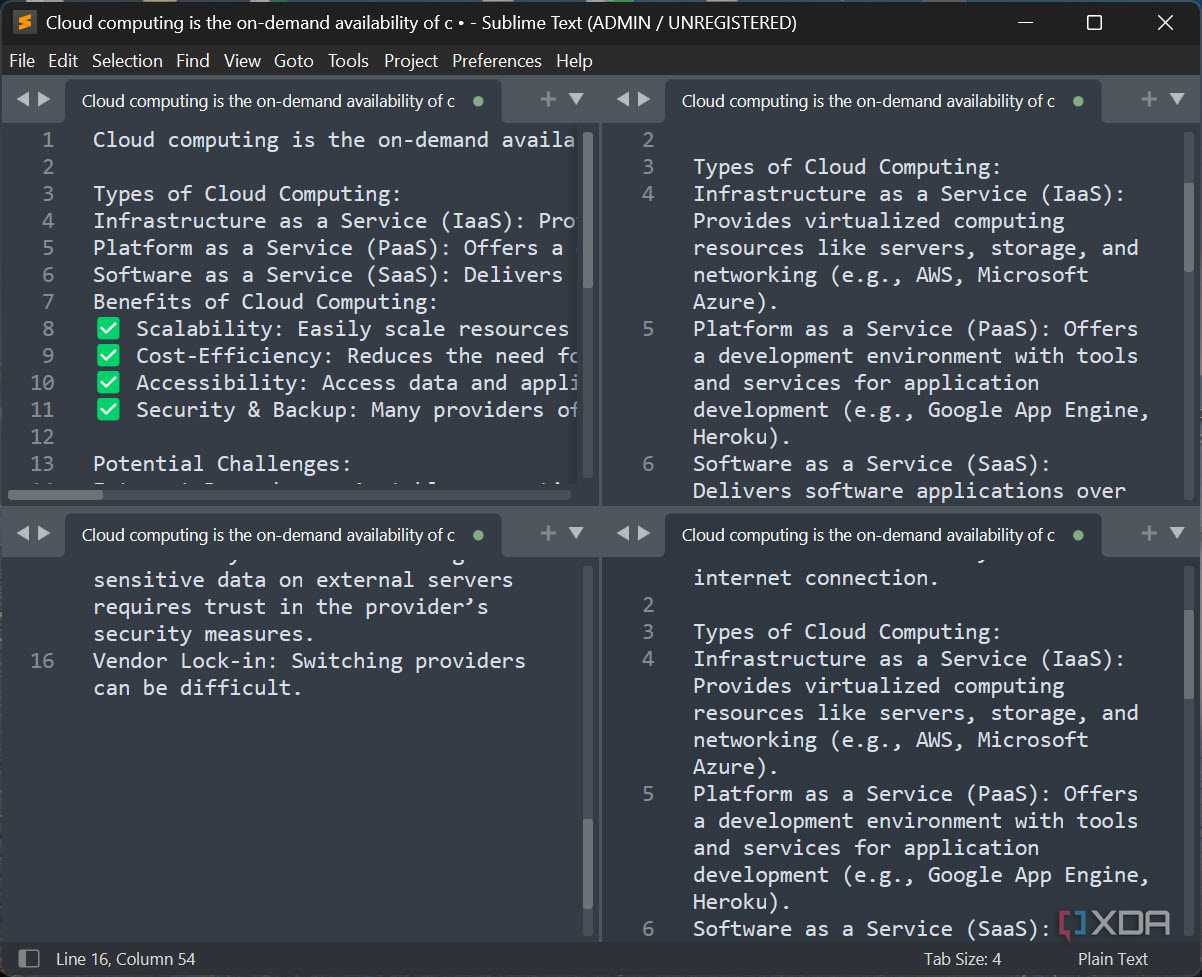The width and height of the screenshot is (1202, 977).
Task: Click Tab Size: 4 in status bar
Action: [962, 959]
